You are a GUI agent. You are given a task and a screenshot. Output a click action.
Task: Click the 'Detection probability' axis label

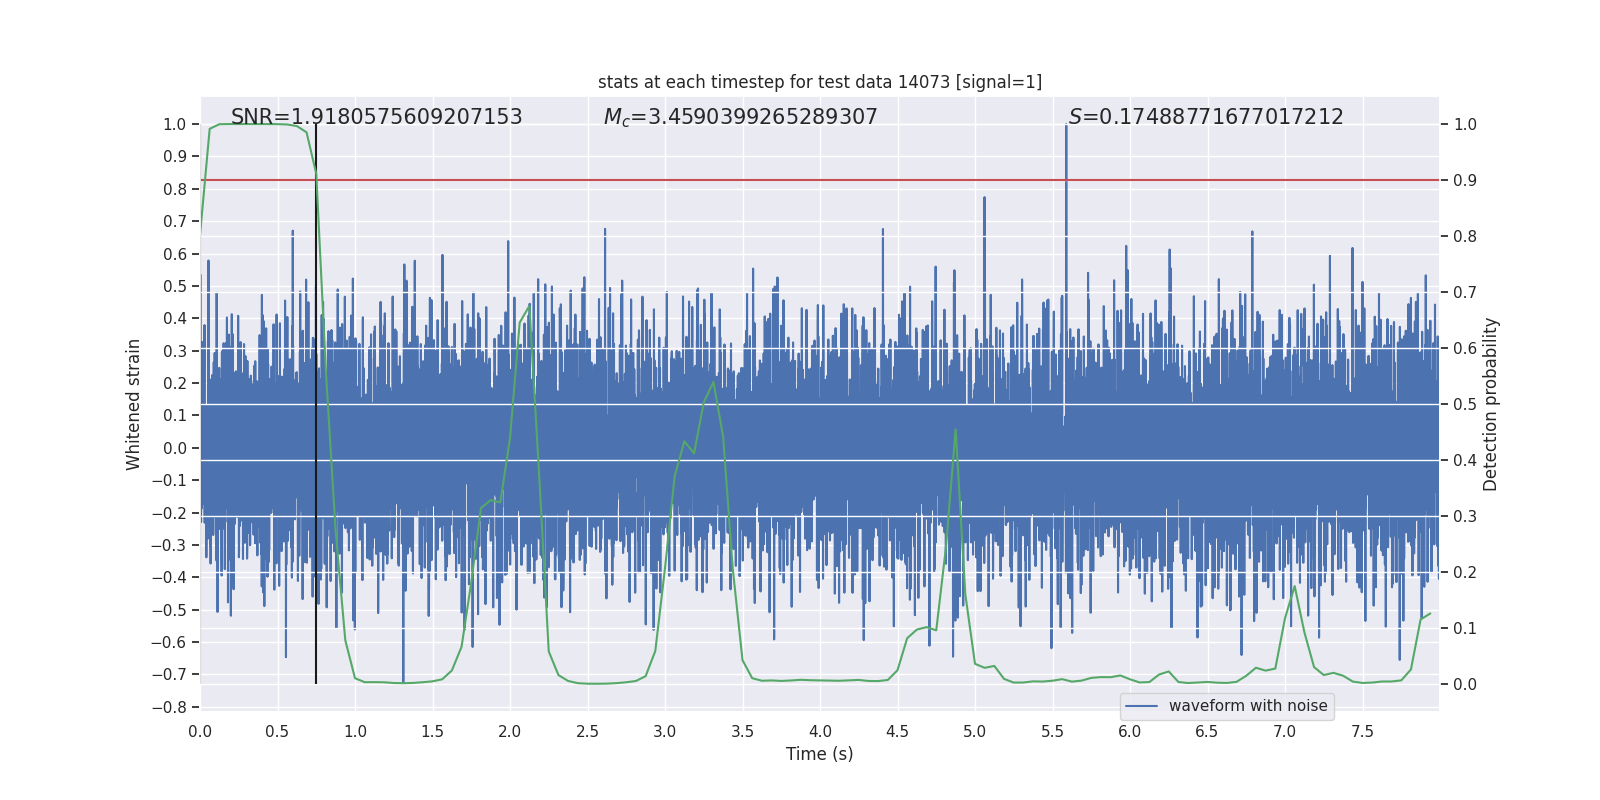[1491, 404]
